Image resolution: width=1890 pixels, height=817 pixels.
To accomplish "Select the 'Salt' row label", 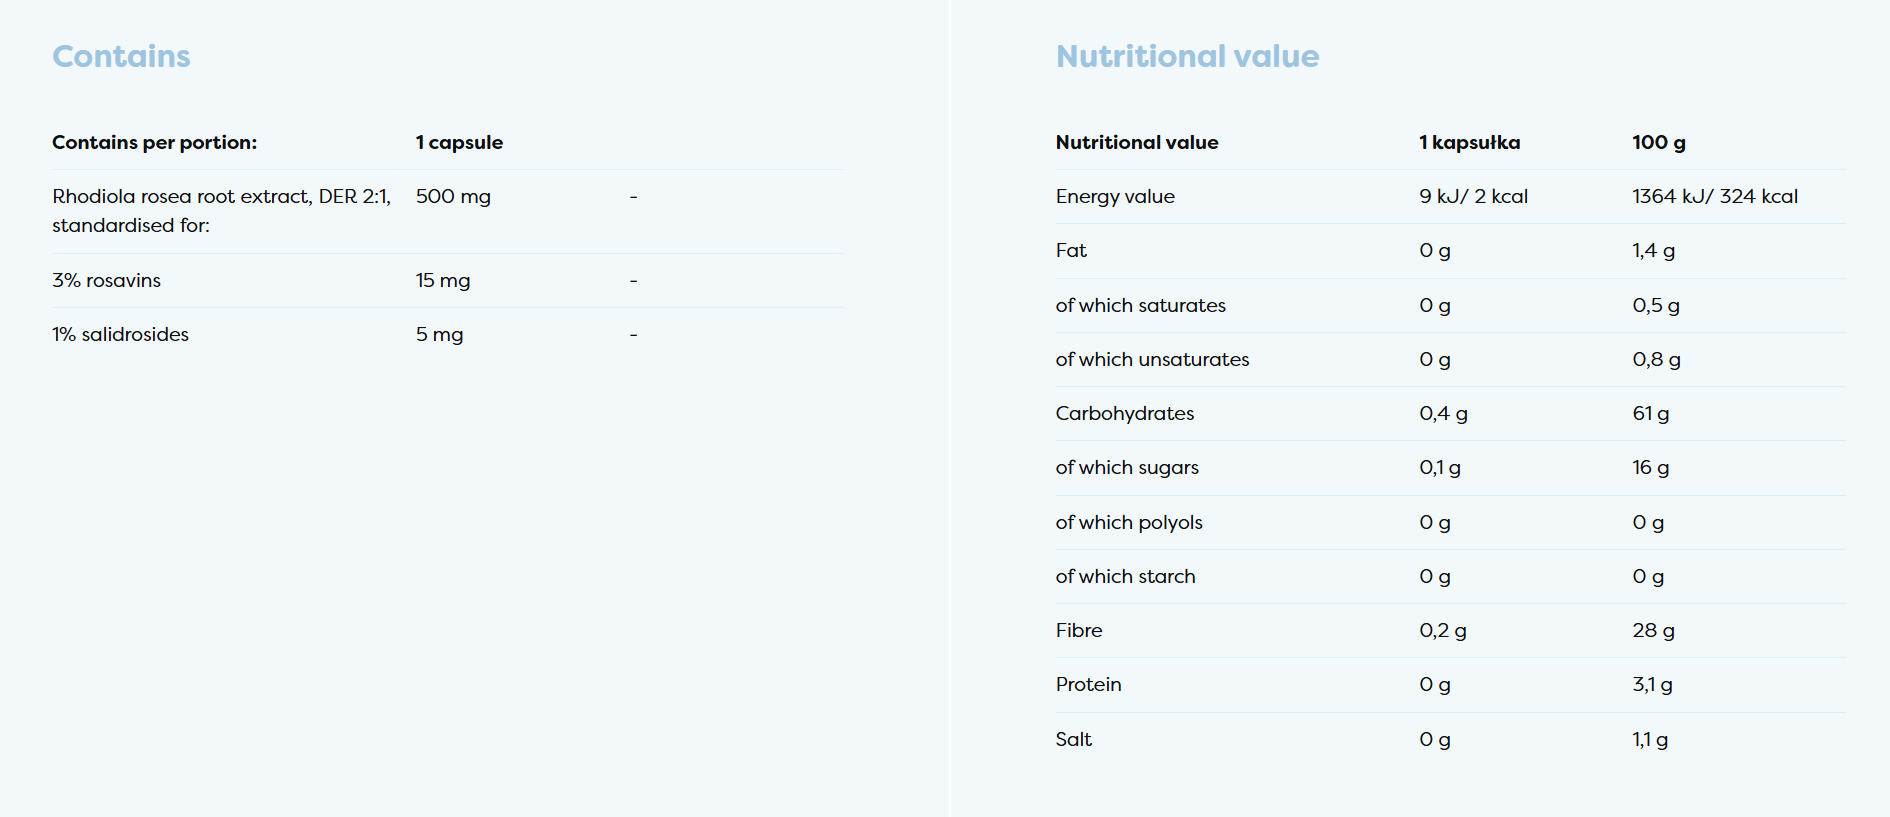I will 1073,740.
